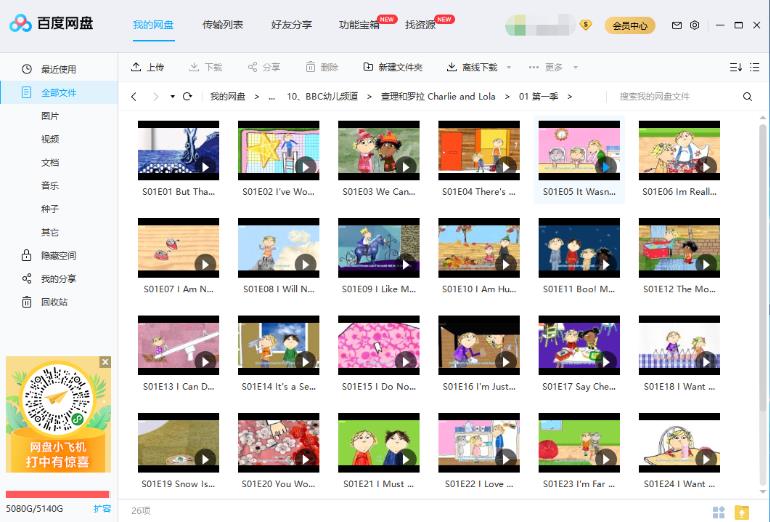Go back with the left arrow
This screenshot has width=770, height=522.
point(134,97)
